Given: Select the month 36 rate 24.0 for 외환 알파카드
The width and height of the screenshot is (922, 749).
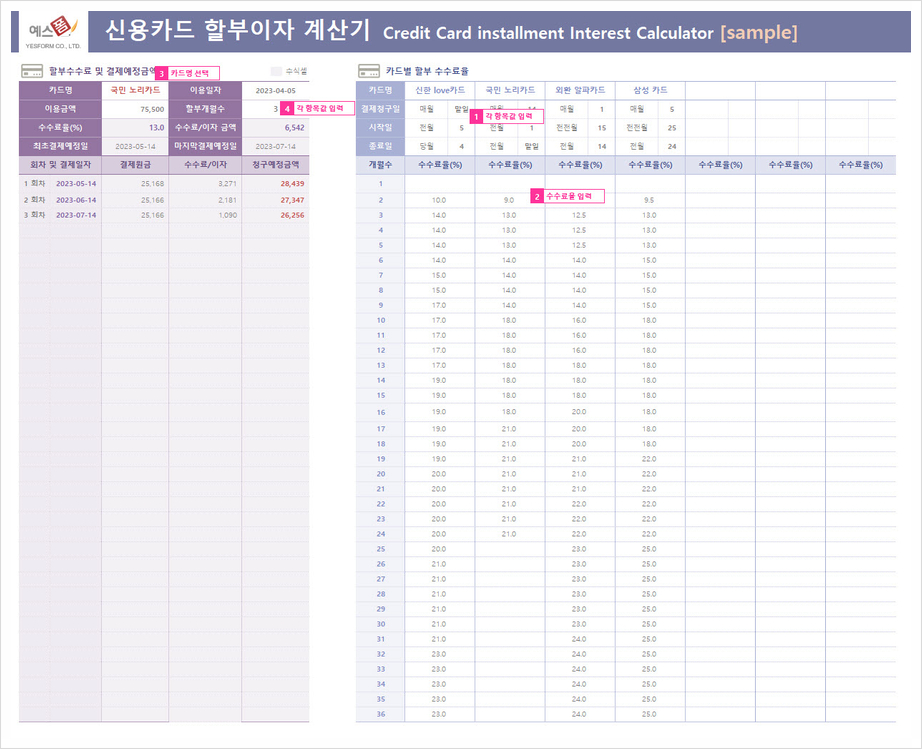Looking at the screenshot, I should point(579,714).
